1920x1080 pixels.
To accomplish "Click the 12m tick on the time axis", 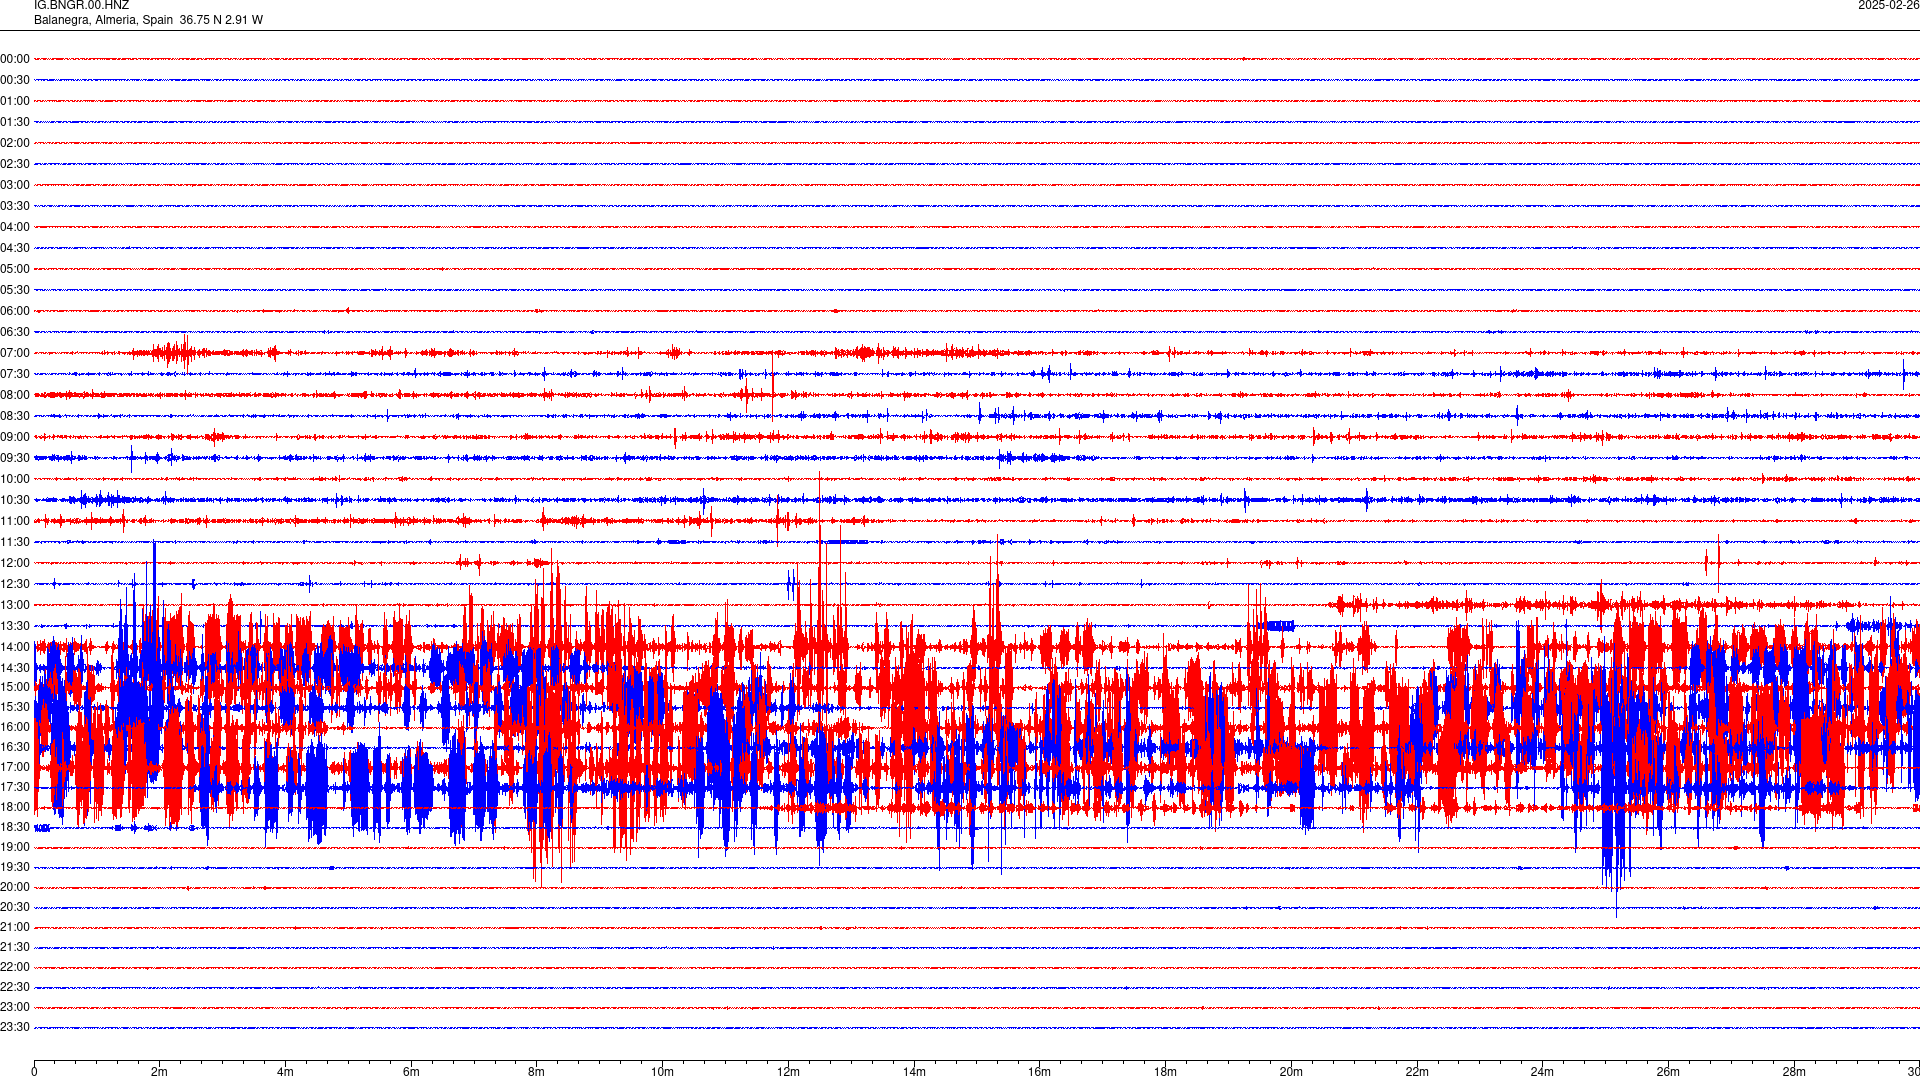I will point(788,1072).
